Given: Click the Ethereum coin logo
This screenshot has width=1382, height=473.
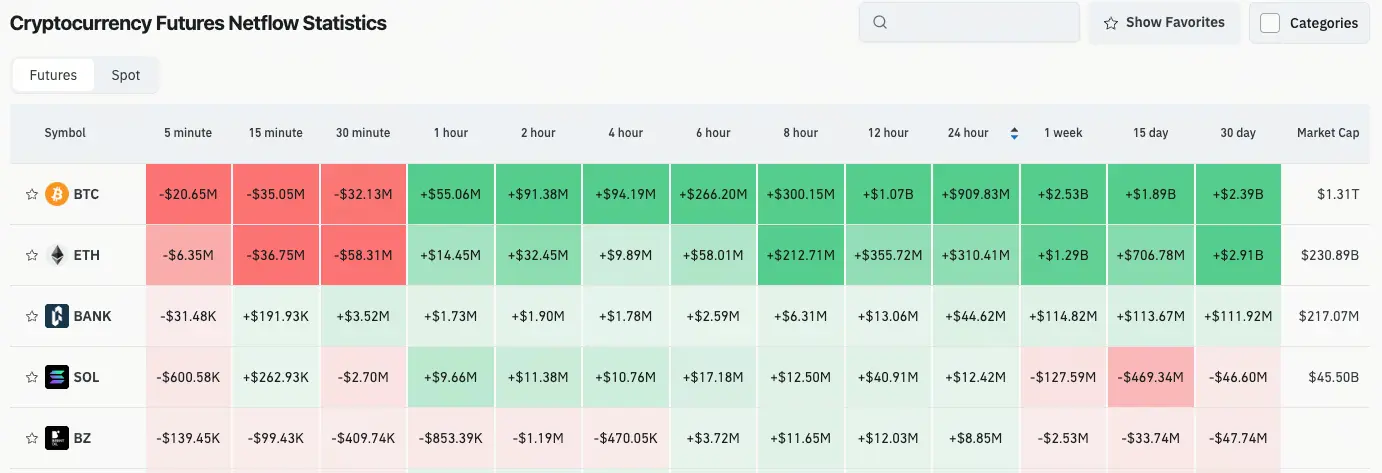Looking at the screenshot, I should (57, 255).
